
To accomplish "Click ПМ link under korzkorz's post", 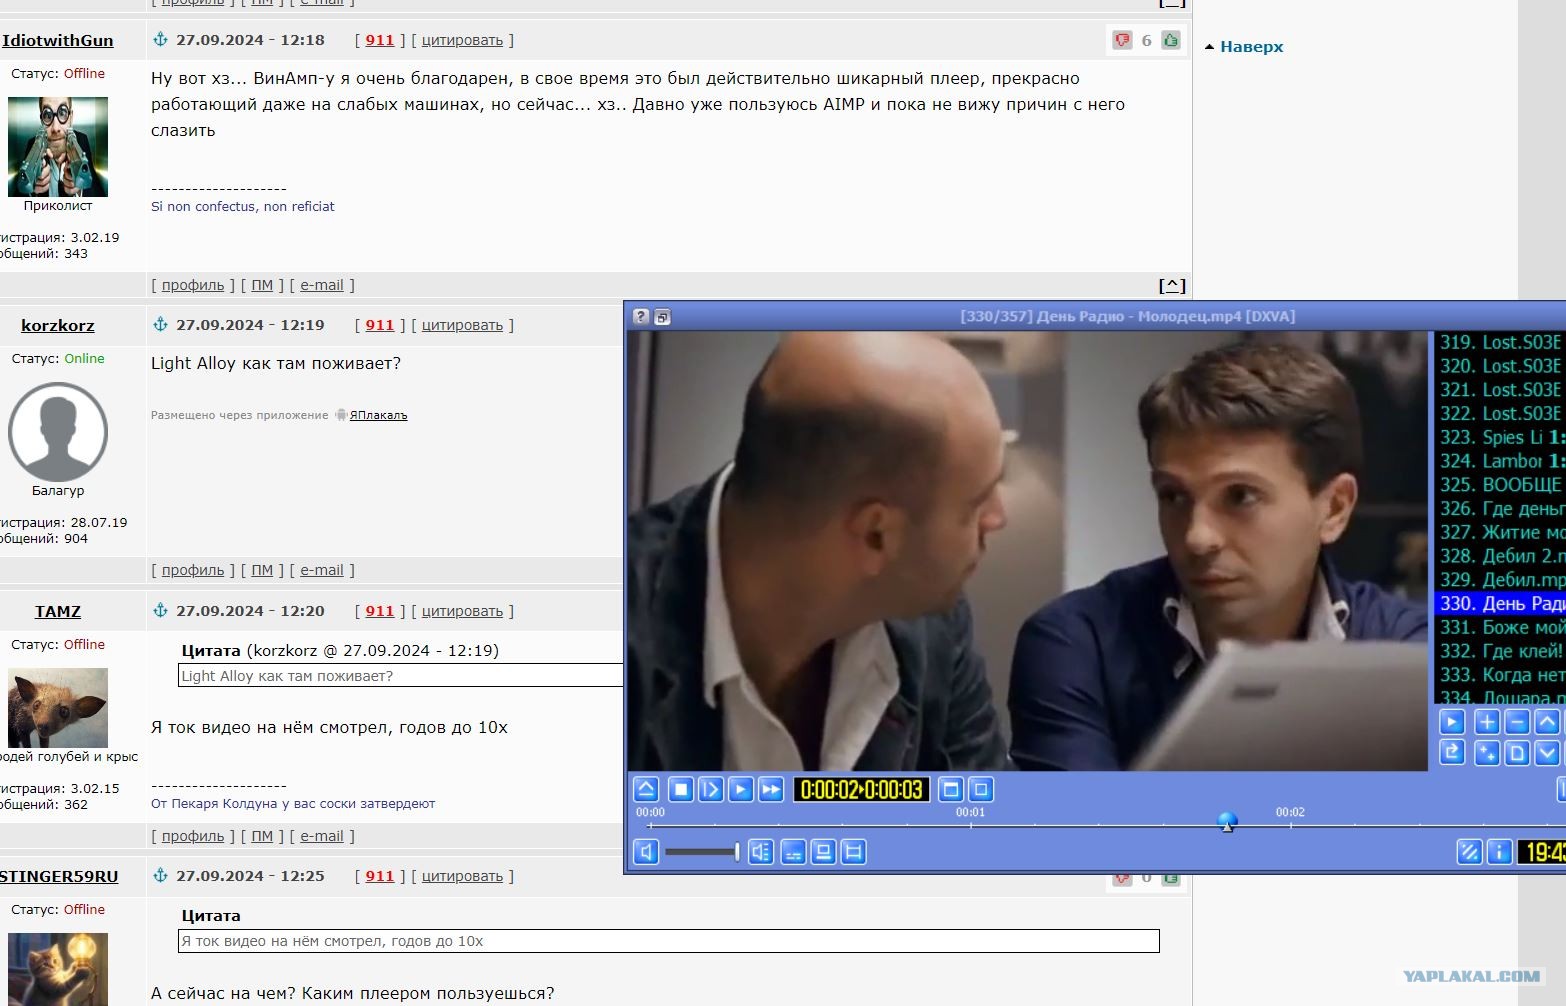I will (262, 570).
